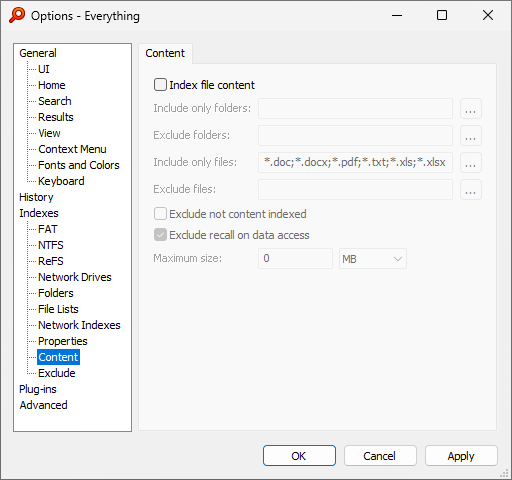Select Indexes in the options tree
This screenshot has width=512, height=480.
[39, 213]
